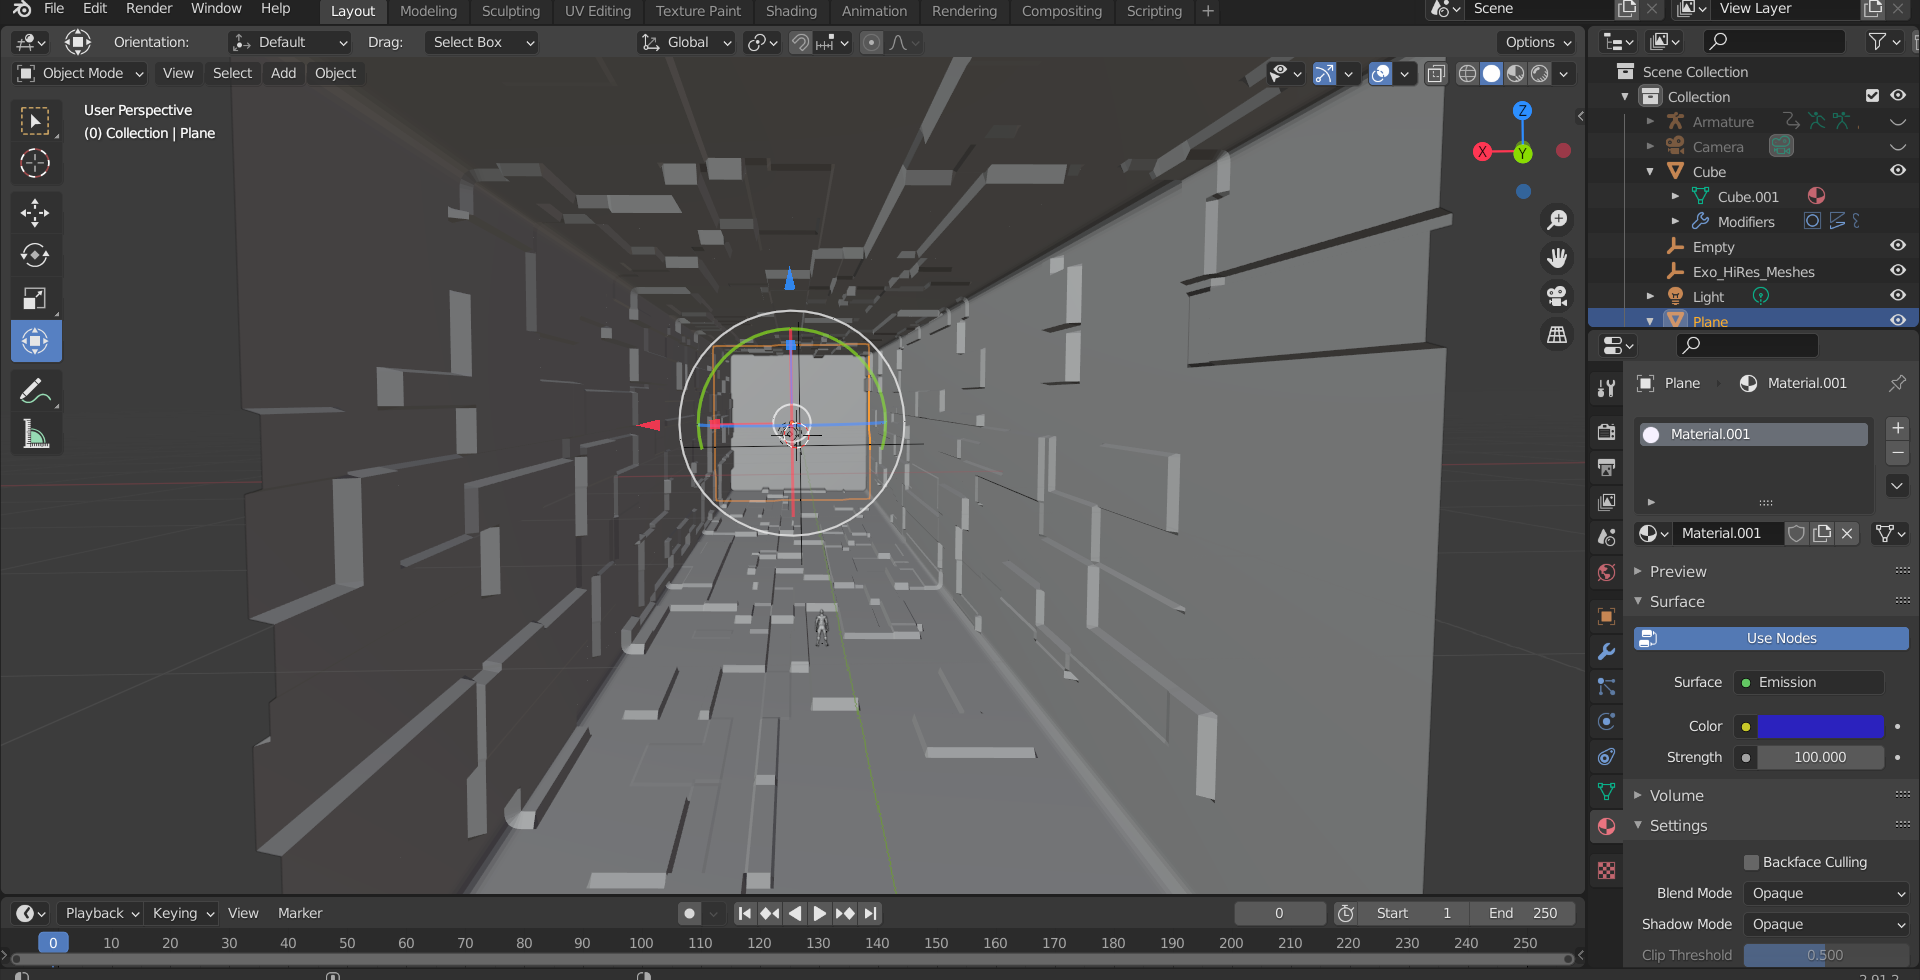Open the Physics properties tab icon
Image resolution: width=1920 pixels, height=980 pixels.
[x=1606, y=721]
